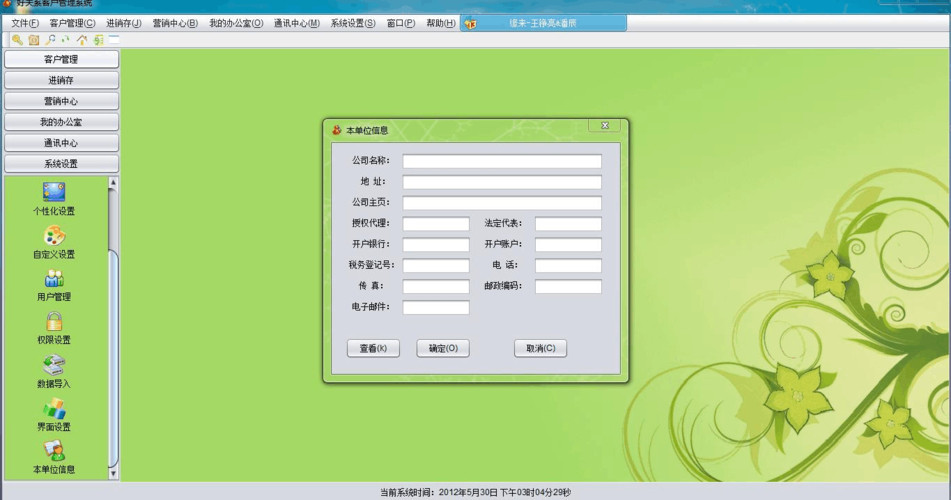This screenshot has width=951, height=500.
Task: Click the green refresh arrows toolbar icon
Action: 66,40
